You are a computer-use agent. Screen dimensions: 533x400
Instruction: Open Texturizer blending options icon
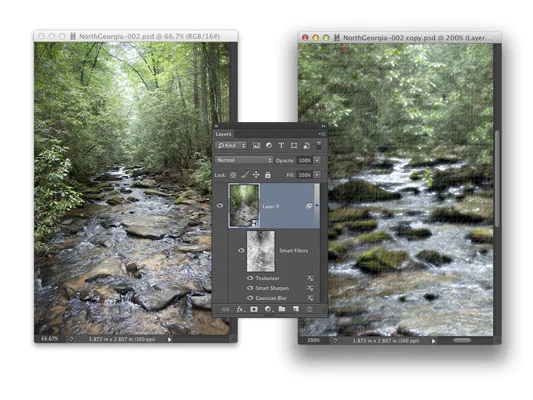pyautogui.click(x=310, y=278)
